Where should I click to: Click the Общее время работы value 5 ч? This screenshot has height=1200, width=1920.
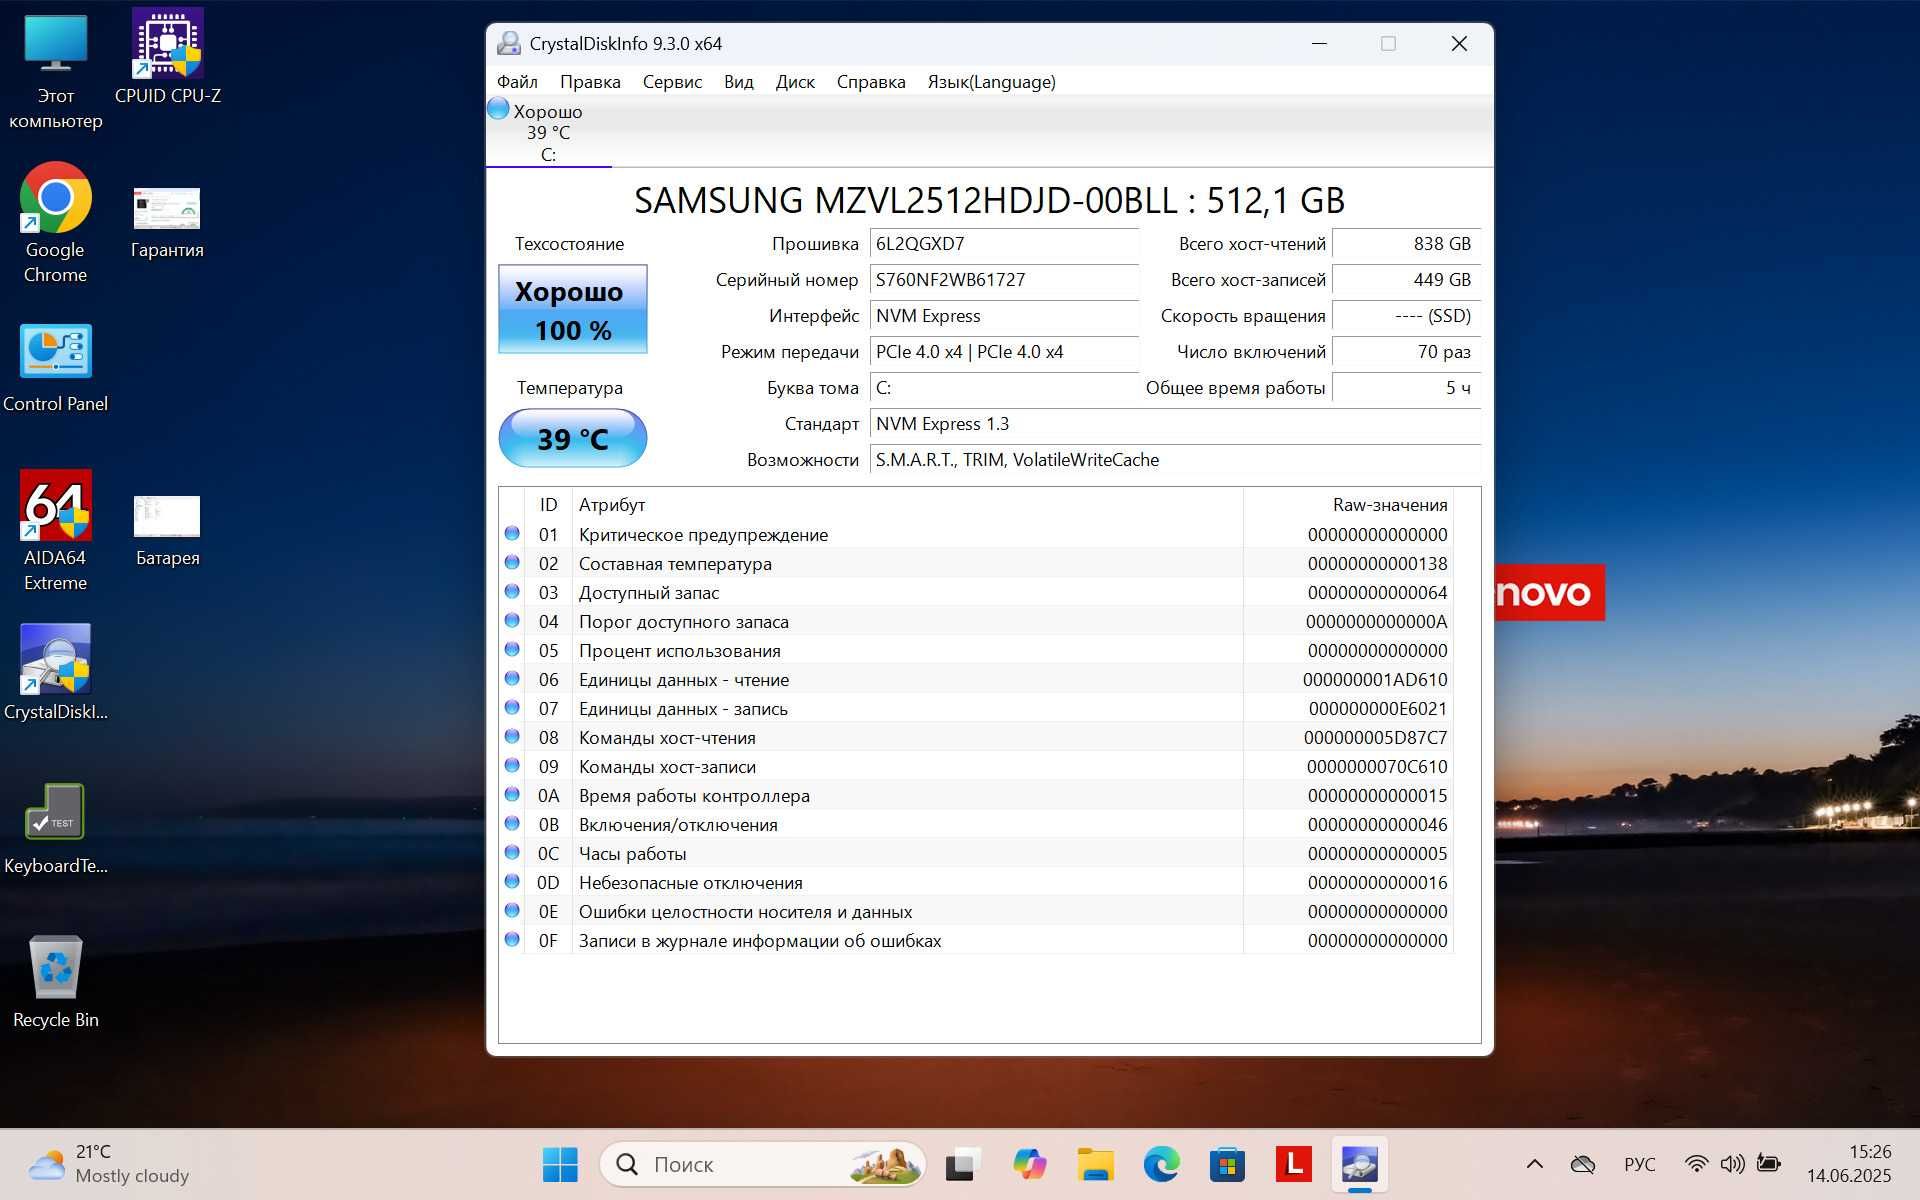click(1406, 388)
